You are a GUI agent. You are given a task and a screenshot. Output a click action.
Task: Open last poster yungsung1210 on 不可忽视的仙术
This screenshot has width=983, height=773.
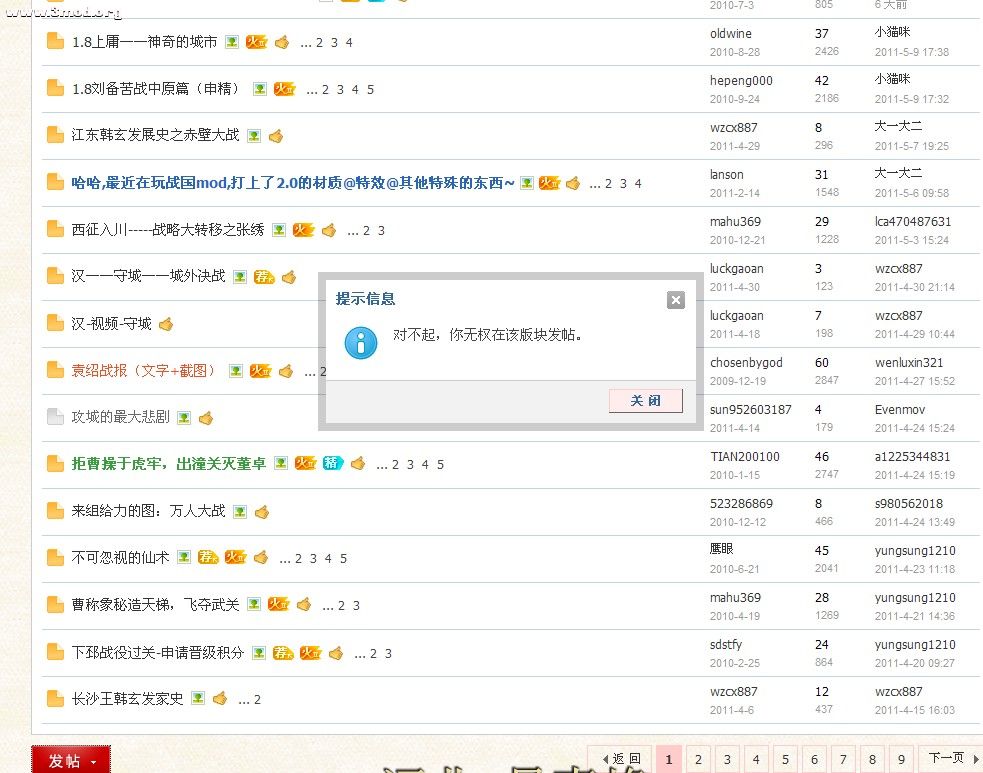[914, 551]
